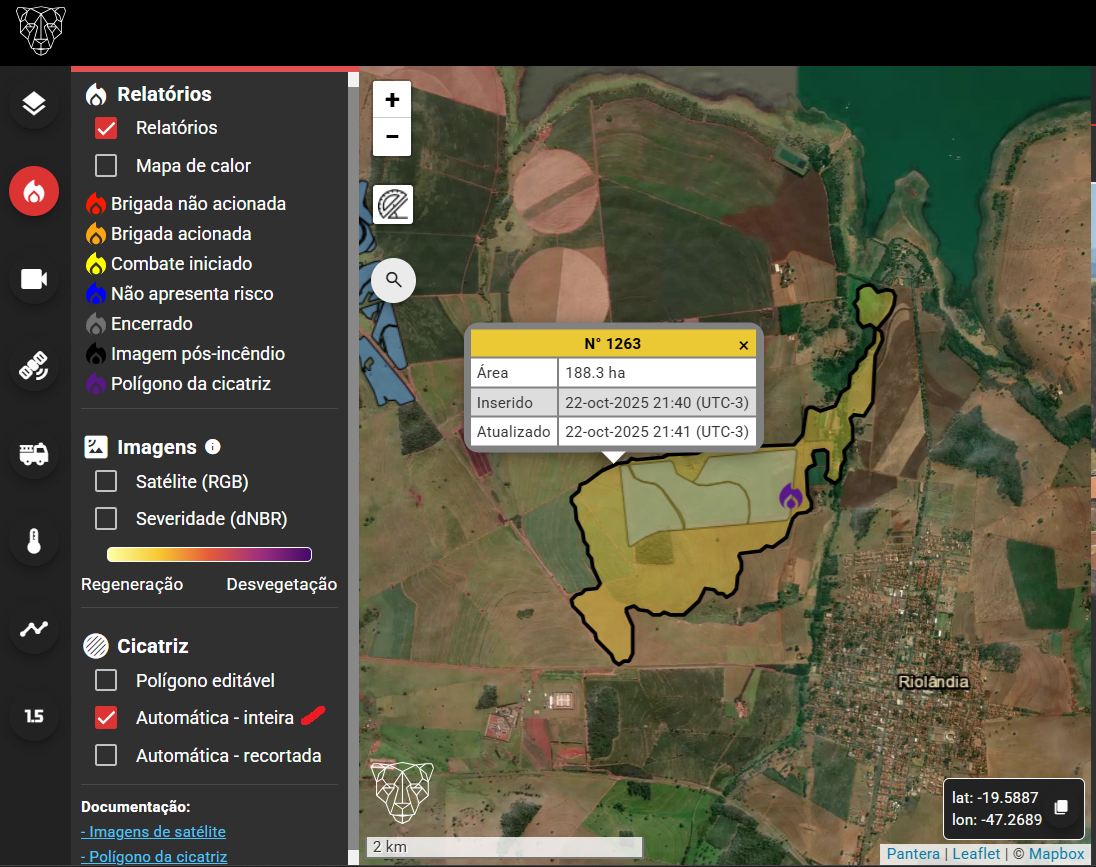Click the purple scar flame marker on map
The width and height of the screenshot is (1096, 867).
click(790, 496)
